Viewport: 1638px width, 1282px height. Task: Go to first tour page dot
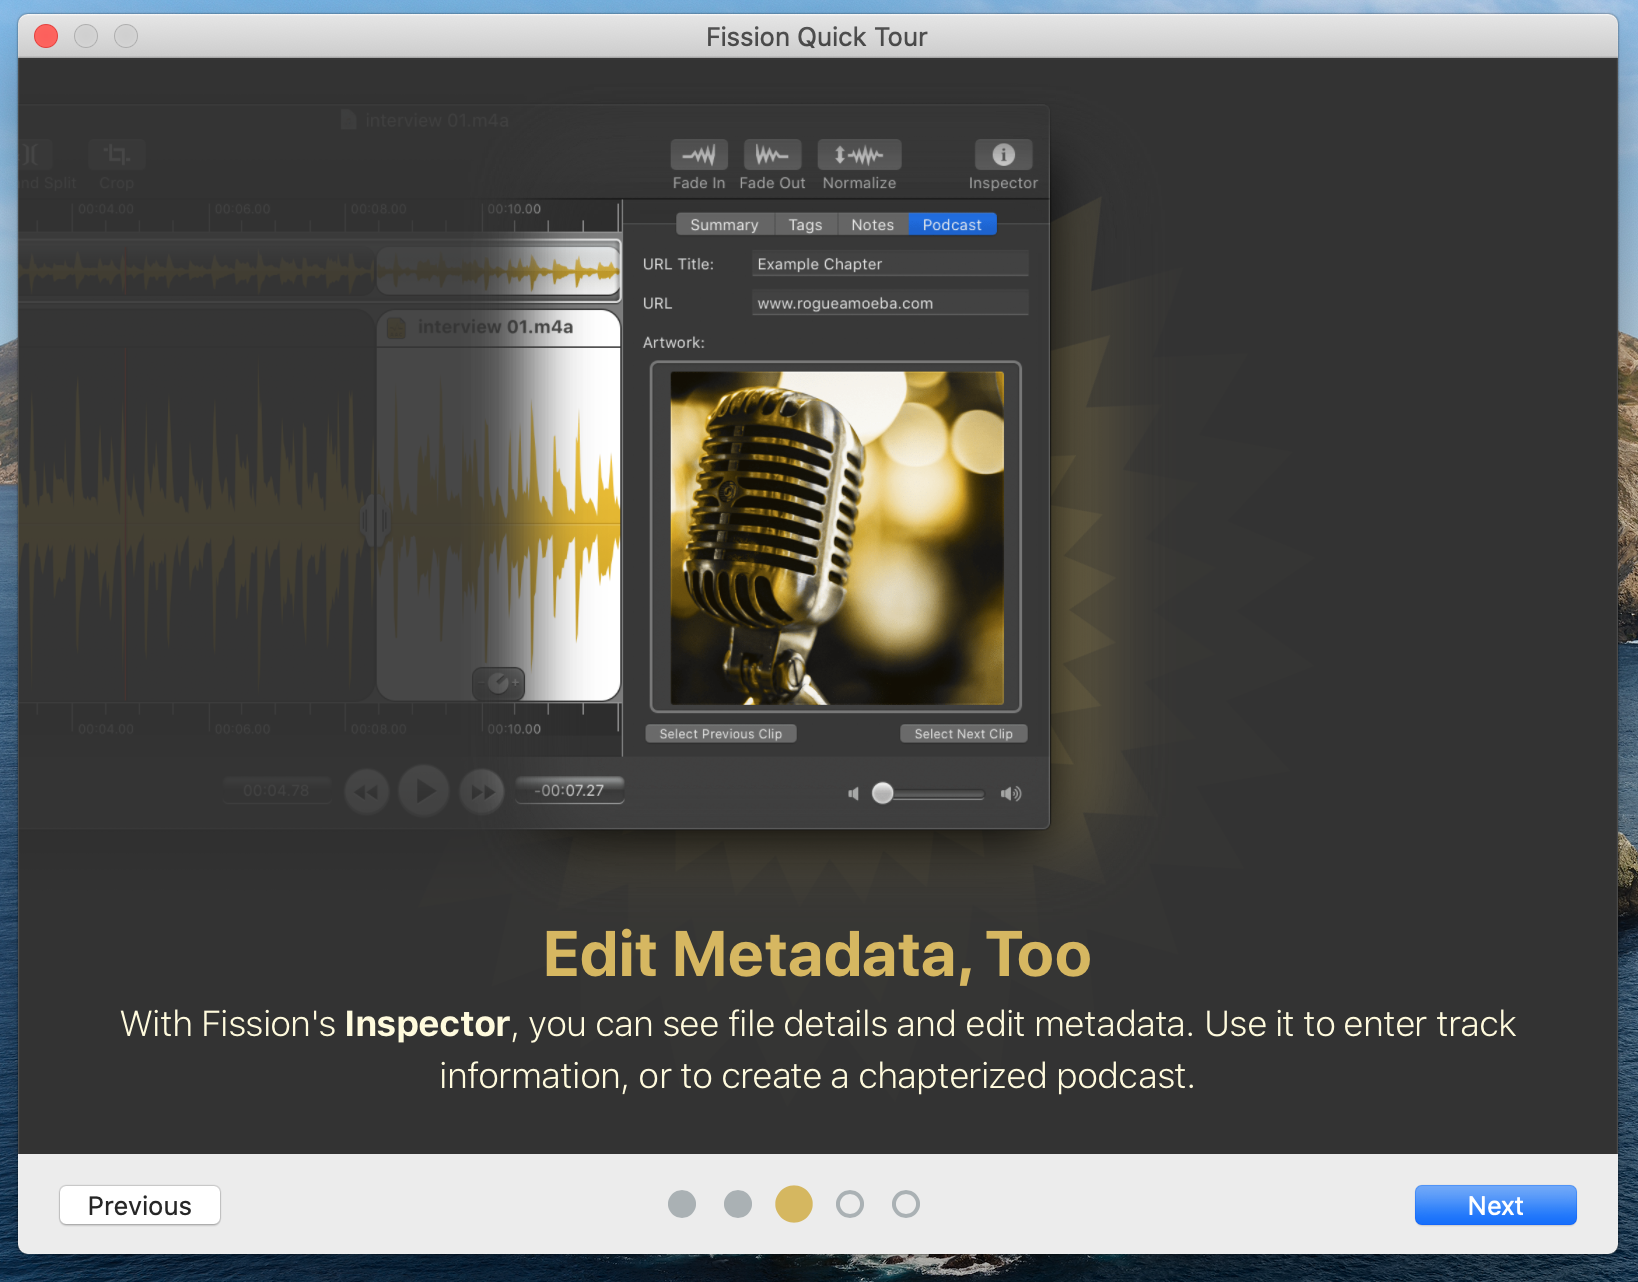coord(682,1204)
